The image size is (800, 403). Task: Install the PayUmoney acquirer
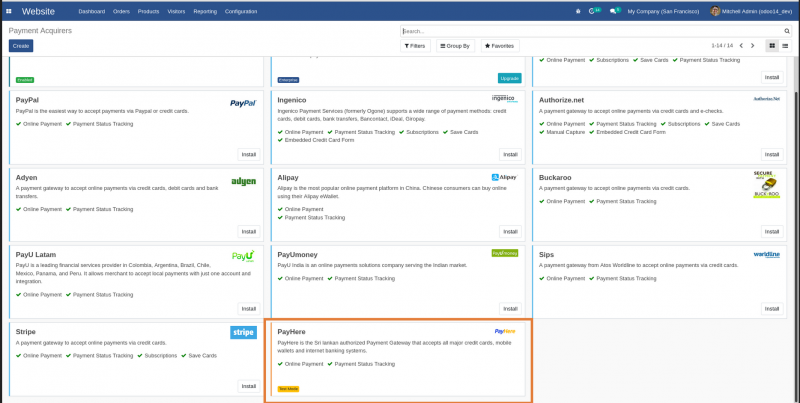(510, 309)
